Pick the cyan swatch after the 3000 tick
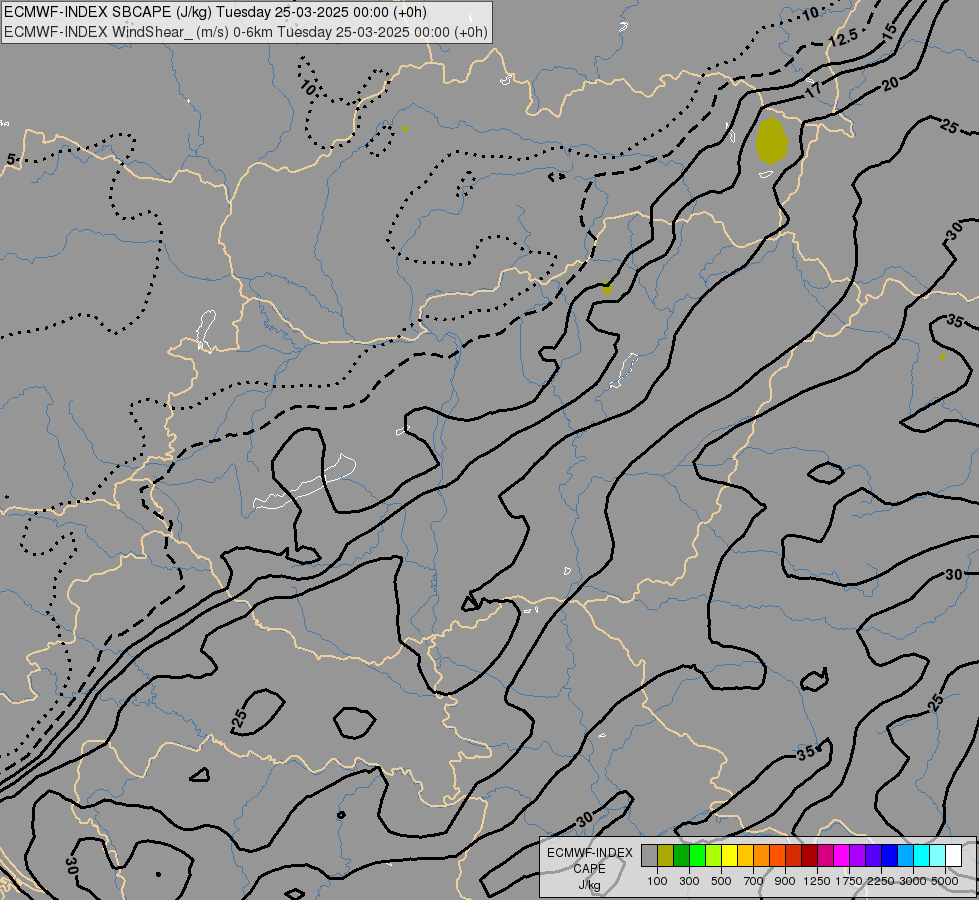Image resolution: width=979 pixels, height=900 pixels. 922,856
